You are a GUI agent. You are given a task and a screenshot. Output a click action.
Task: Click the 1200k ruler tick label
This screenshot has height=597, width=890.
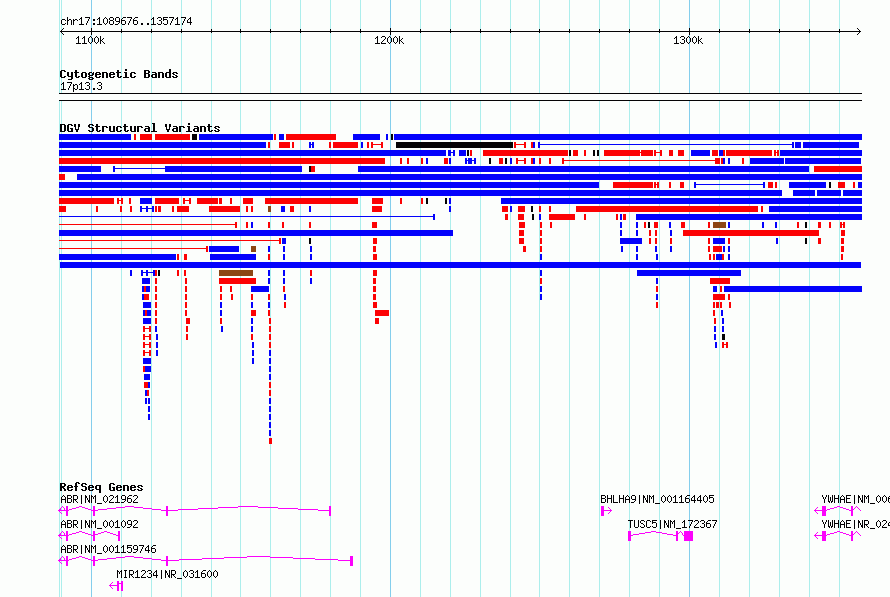tap(389, 40)
